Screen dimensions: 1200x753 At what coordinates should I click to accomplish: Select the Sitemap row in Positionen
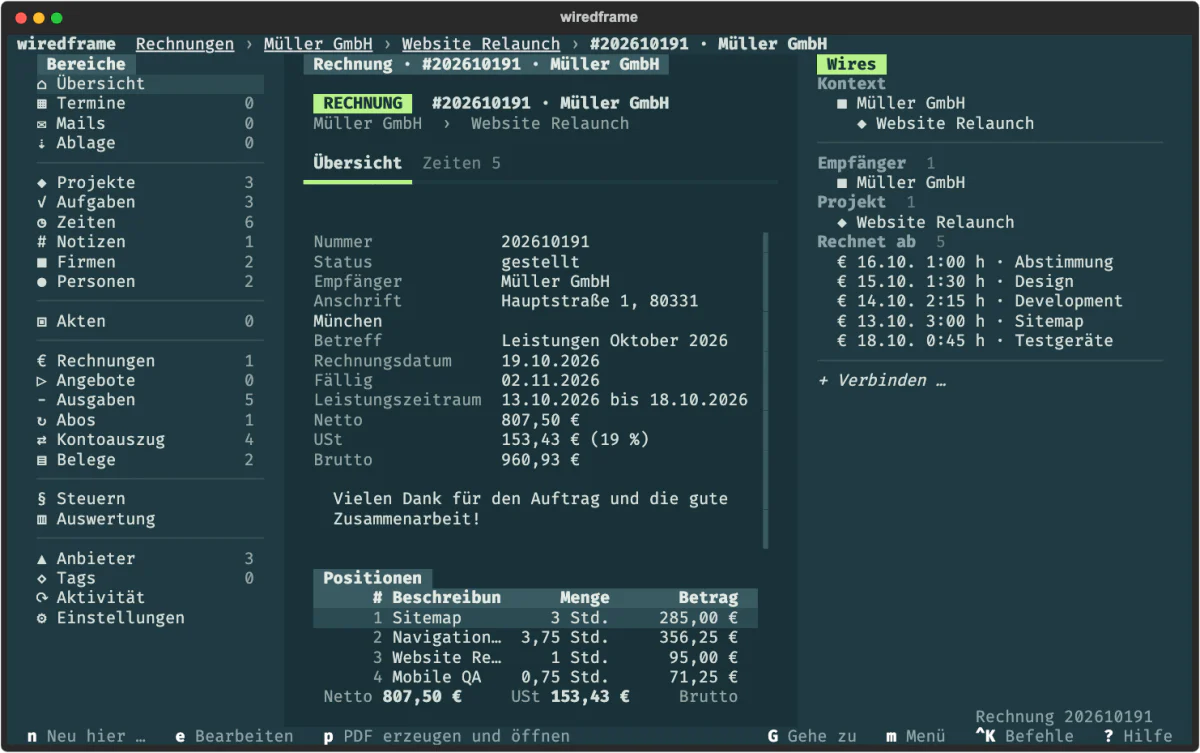535,618
